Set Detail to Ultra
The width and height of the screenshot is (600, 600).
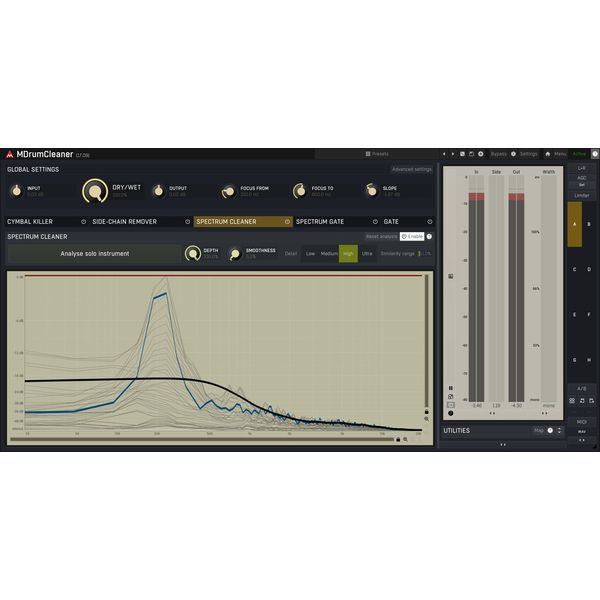pos(367,254)
